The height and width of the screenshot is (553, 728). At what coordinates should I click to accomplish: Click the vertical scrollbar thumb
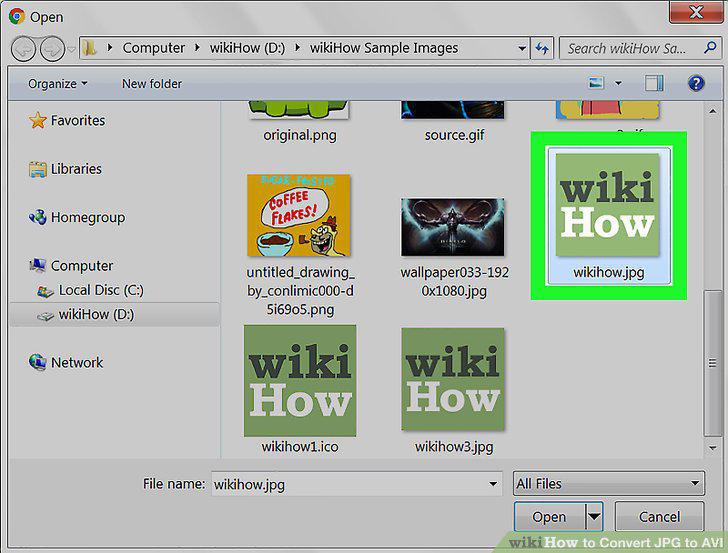click(712, 363)
